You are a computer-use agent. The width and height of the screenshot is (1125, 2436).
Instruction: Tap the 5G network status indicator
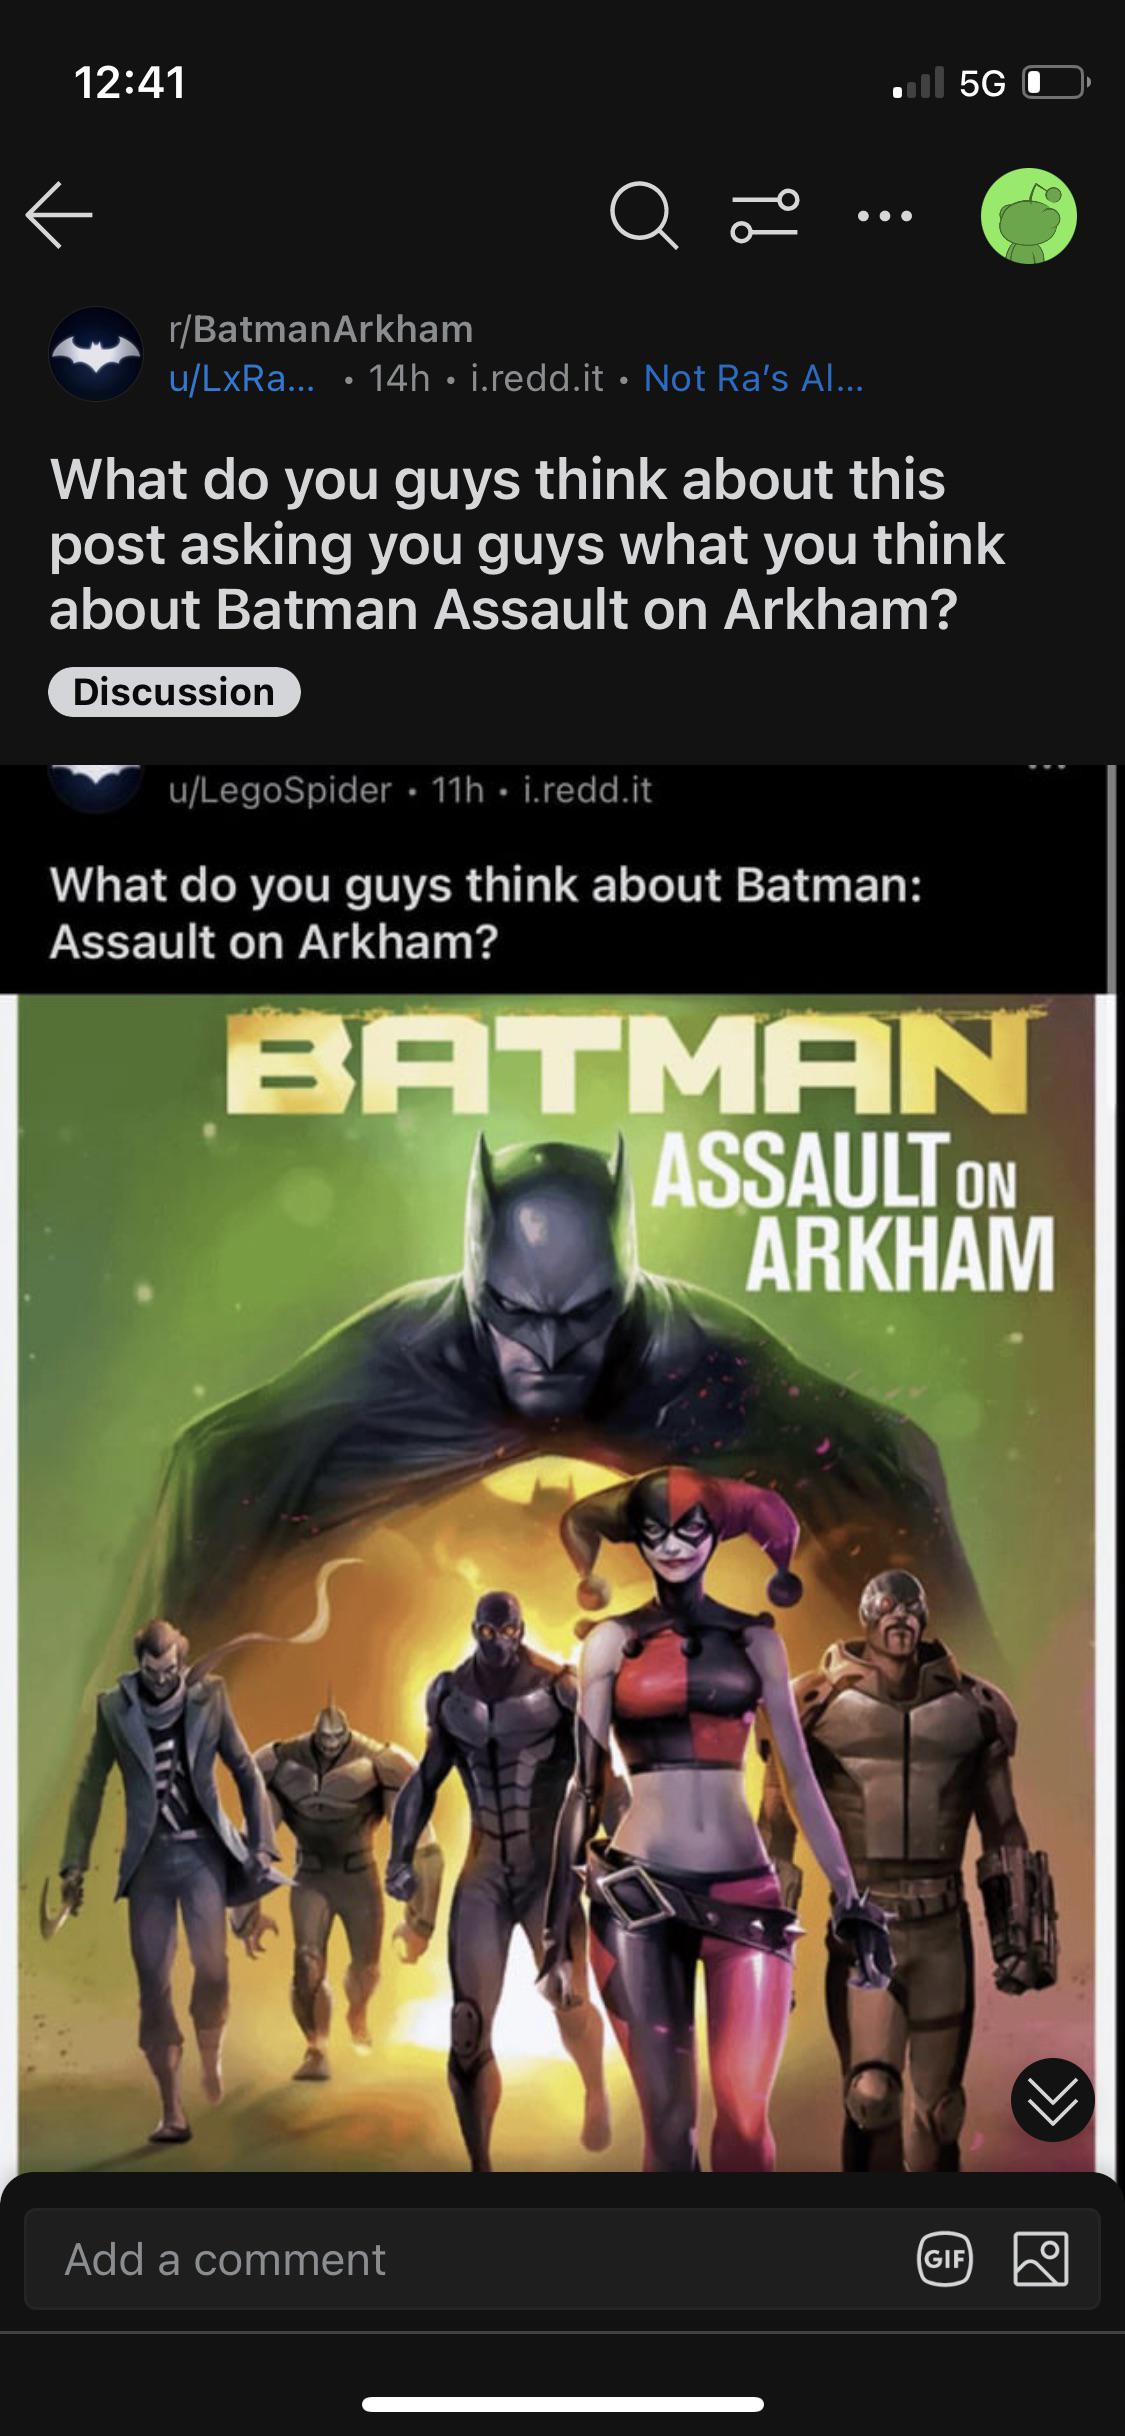point(981,84)
